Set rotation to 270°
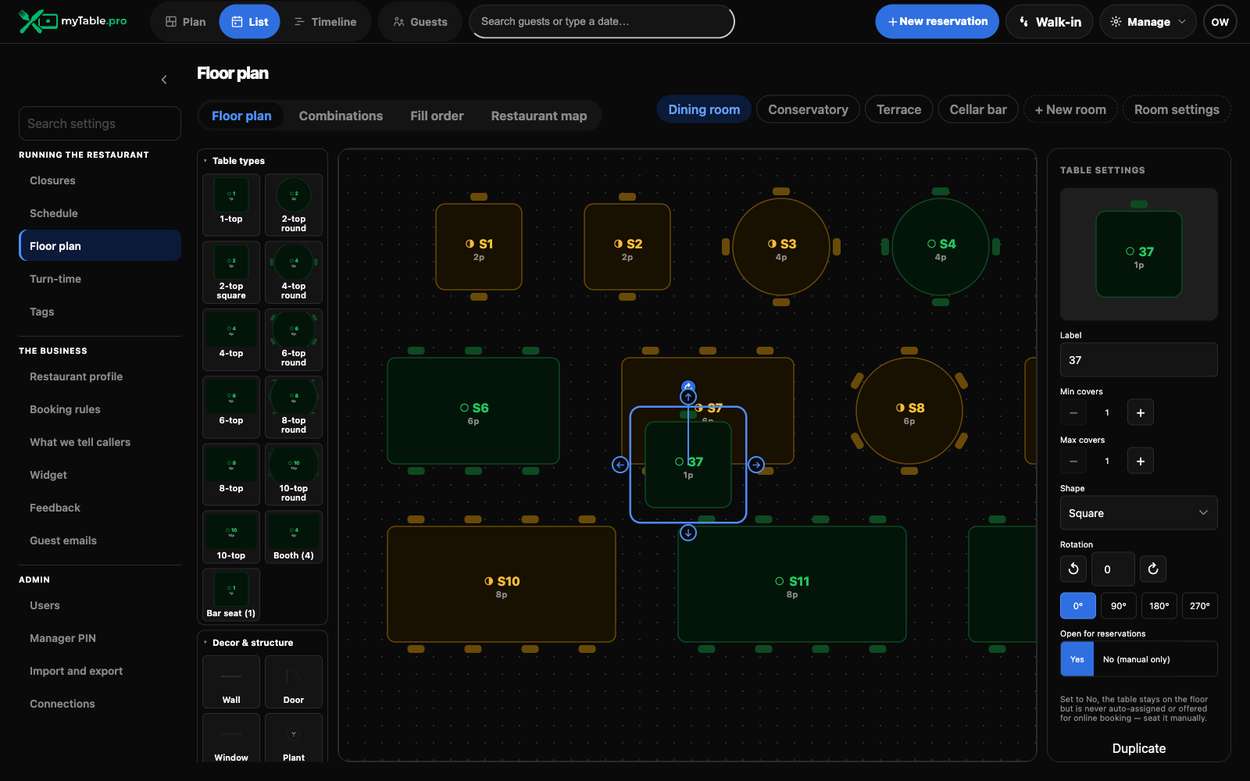1250x781 pixels. pyautogui.click(x=1200, y=606)
